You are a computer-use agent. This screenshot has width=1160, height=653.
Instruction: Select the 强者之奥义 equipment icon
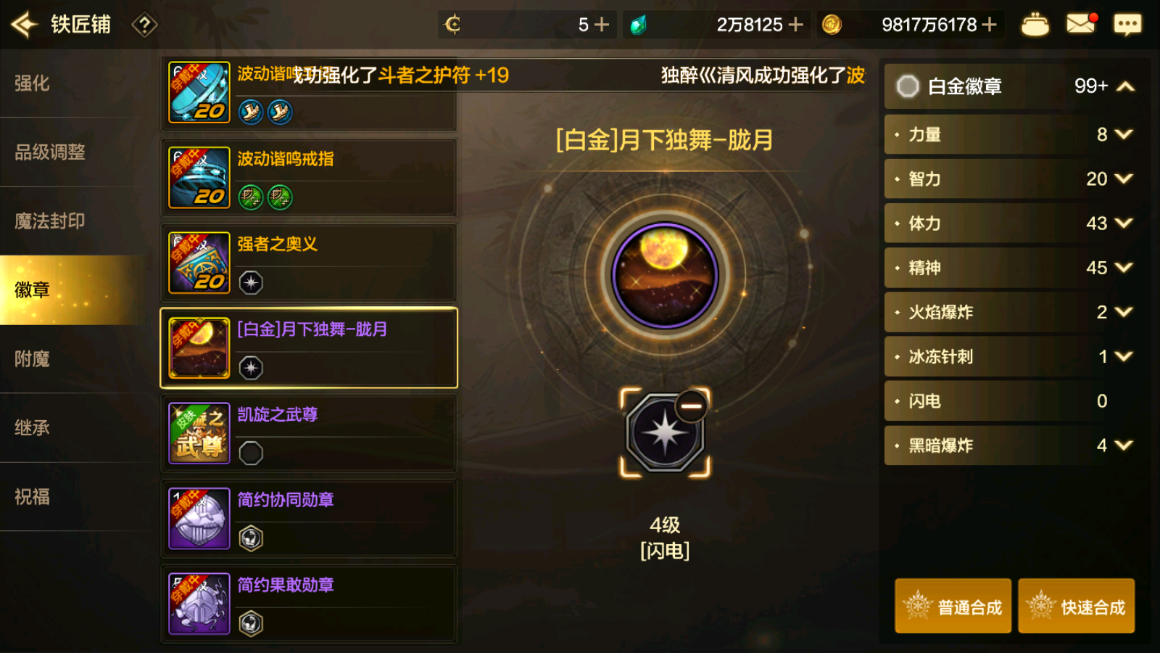coord(199,263)
